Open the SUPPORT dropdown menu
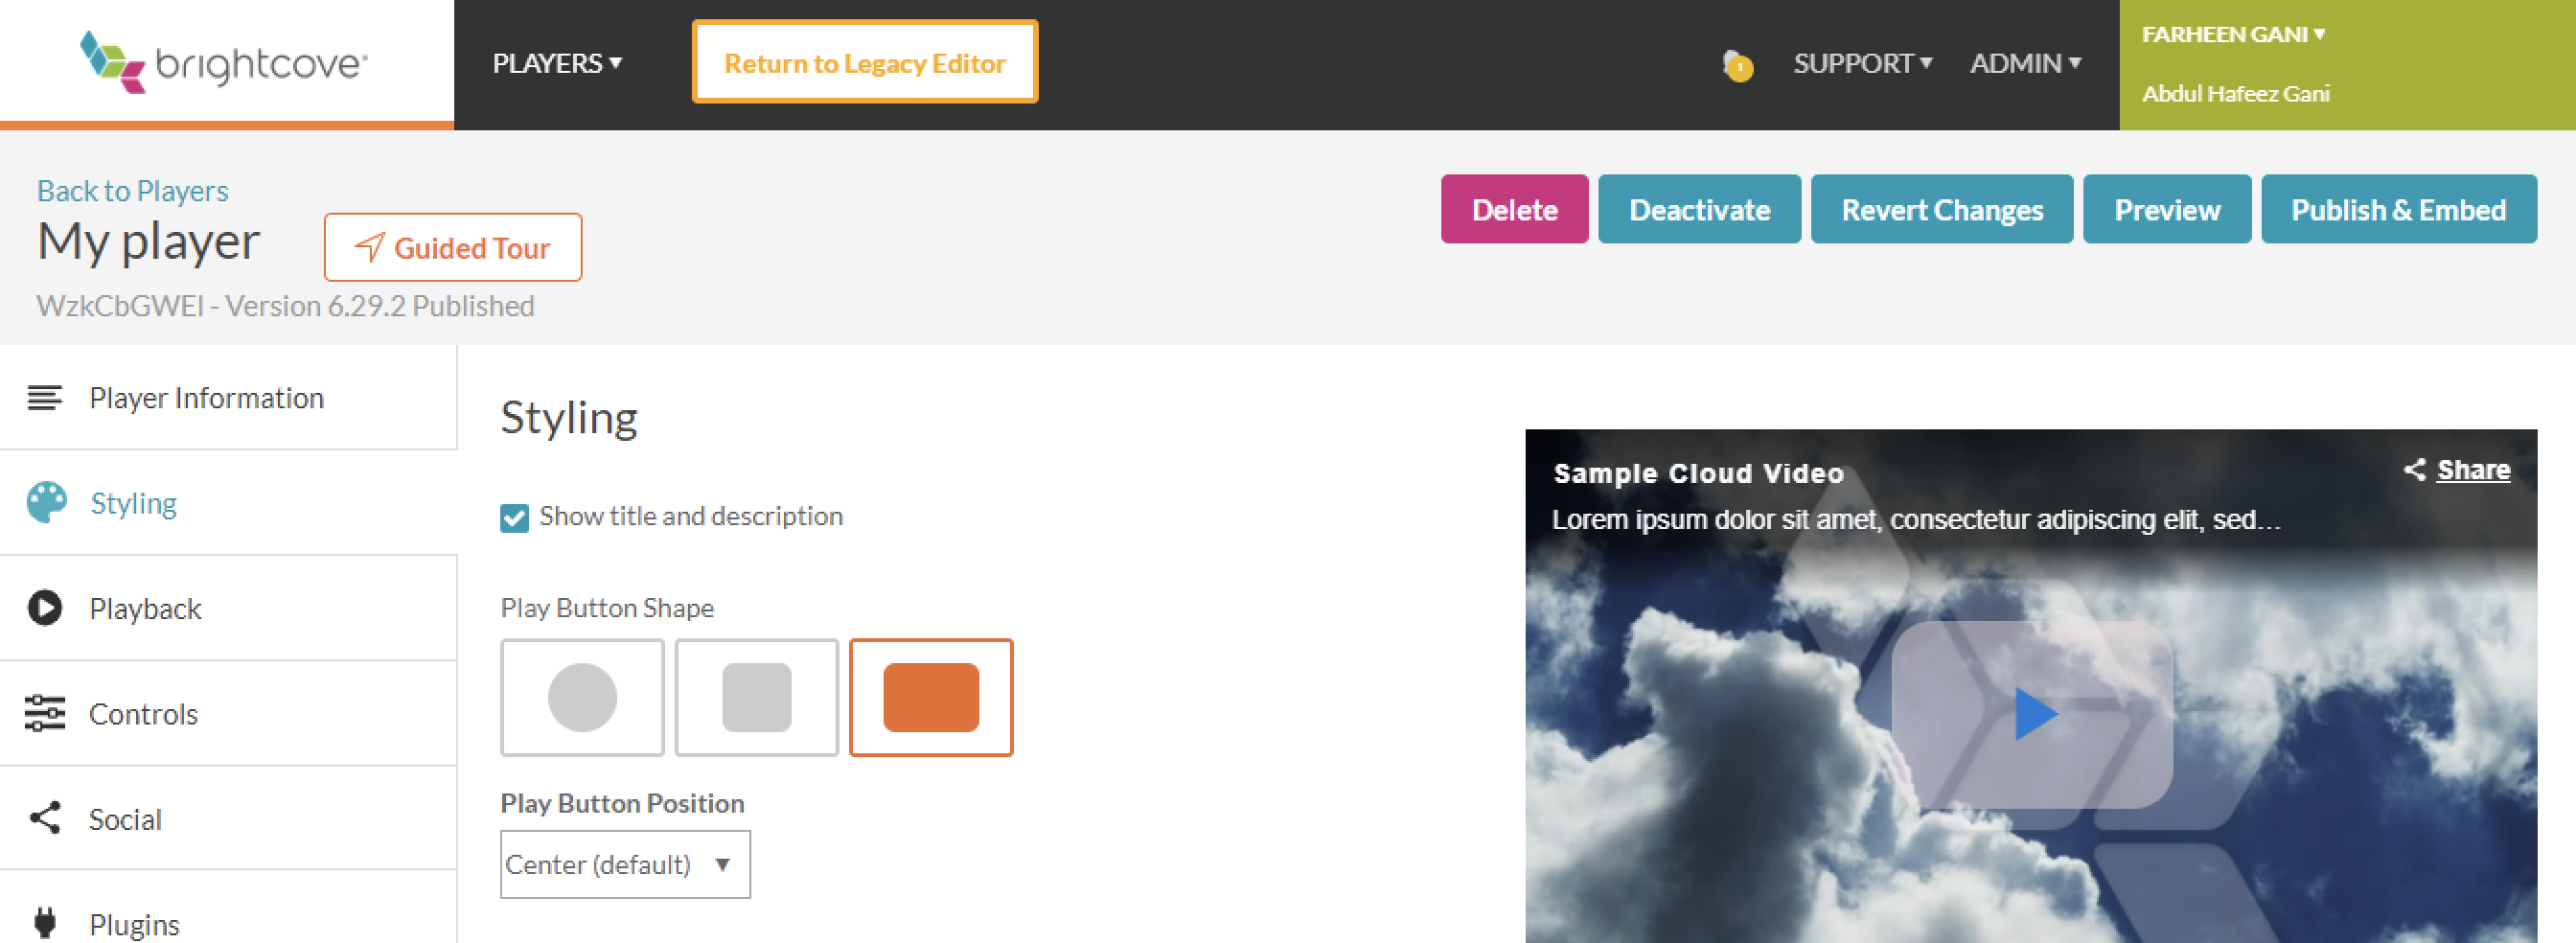Image resolution: width=2576 pixels, height=943 pixels. tap(1861, 64)
